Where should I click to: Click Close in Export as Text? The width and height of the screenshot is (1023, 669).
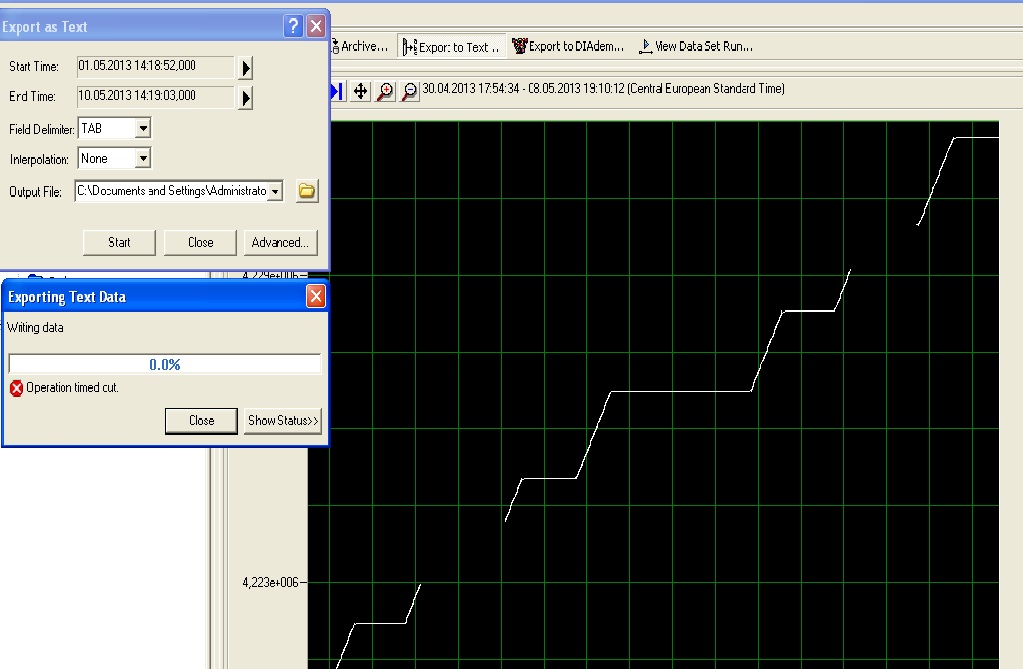click(x=200, y=242)
